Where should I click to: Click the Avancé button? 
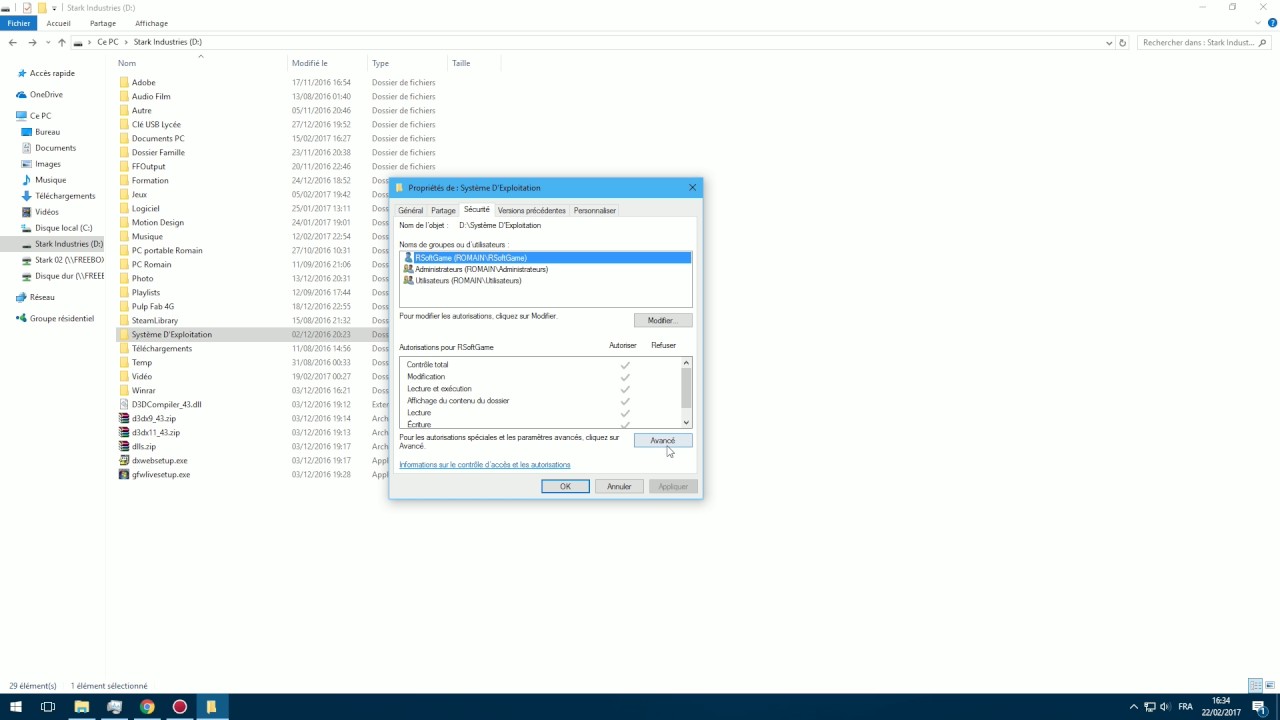[662, 441]
